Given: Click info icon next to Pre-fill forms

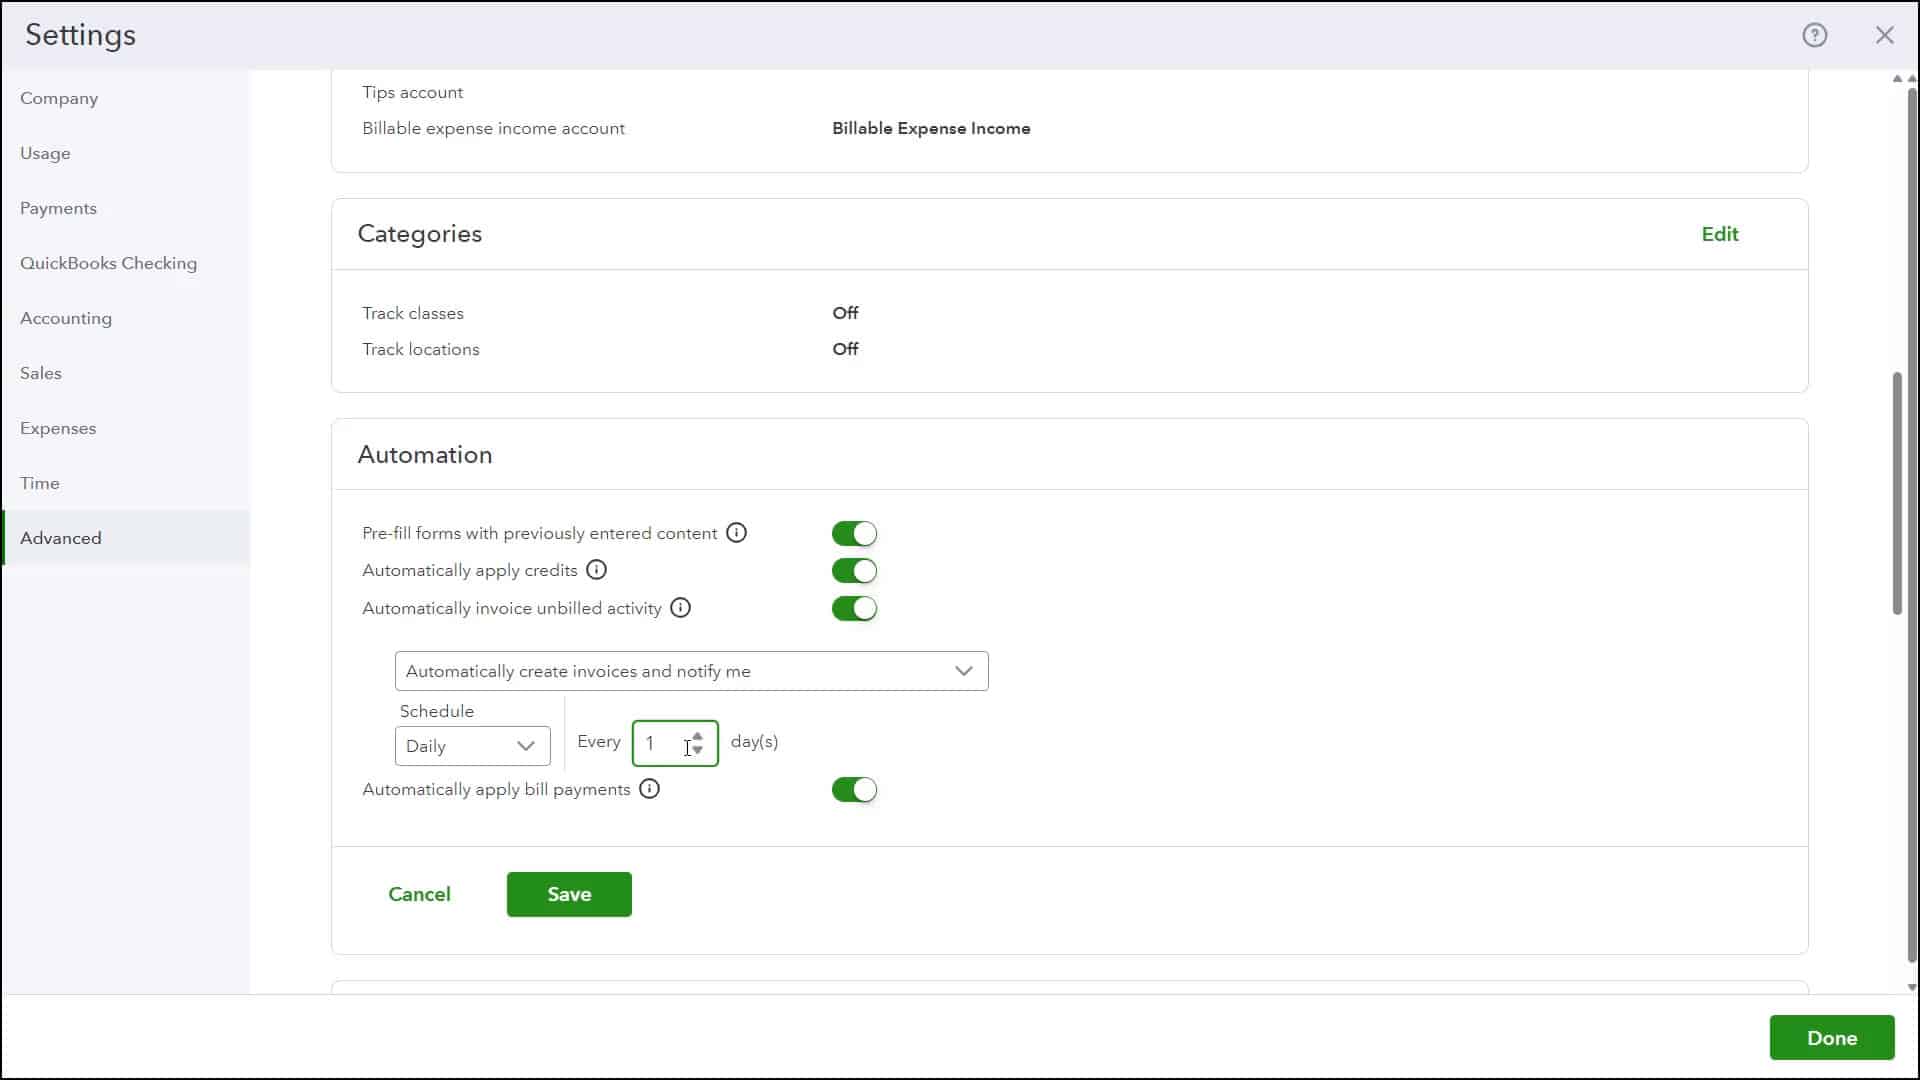Looking at the screenshot, I should click(736, 533).
